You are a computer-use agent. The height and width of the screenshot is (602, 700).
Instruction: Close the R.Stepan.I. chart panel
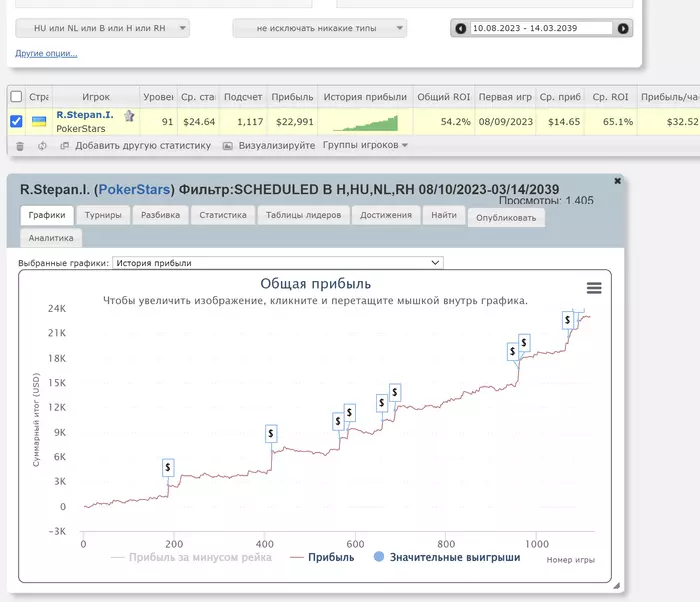pyautogui.click(x=617, y=181)
